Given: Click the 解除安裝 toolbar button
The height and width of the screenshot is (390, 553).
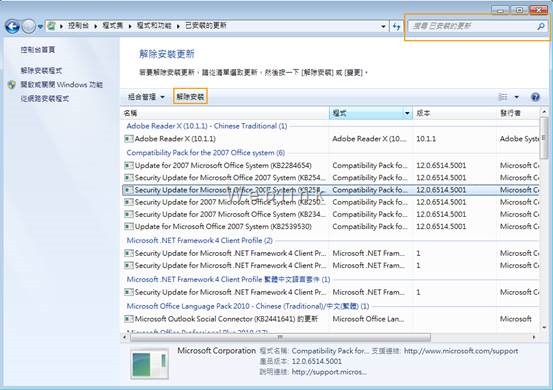Looking at the screenshot, I should pyautogui.click(x=190, y=96).
